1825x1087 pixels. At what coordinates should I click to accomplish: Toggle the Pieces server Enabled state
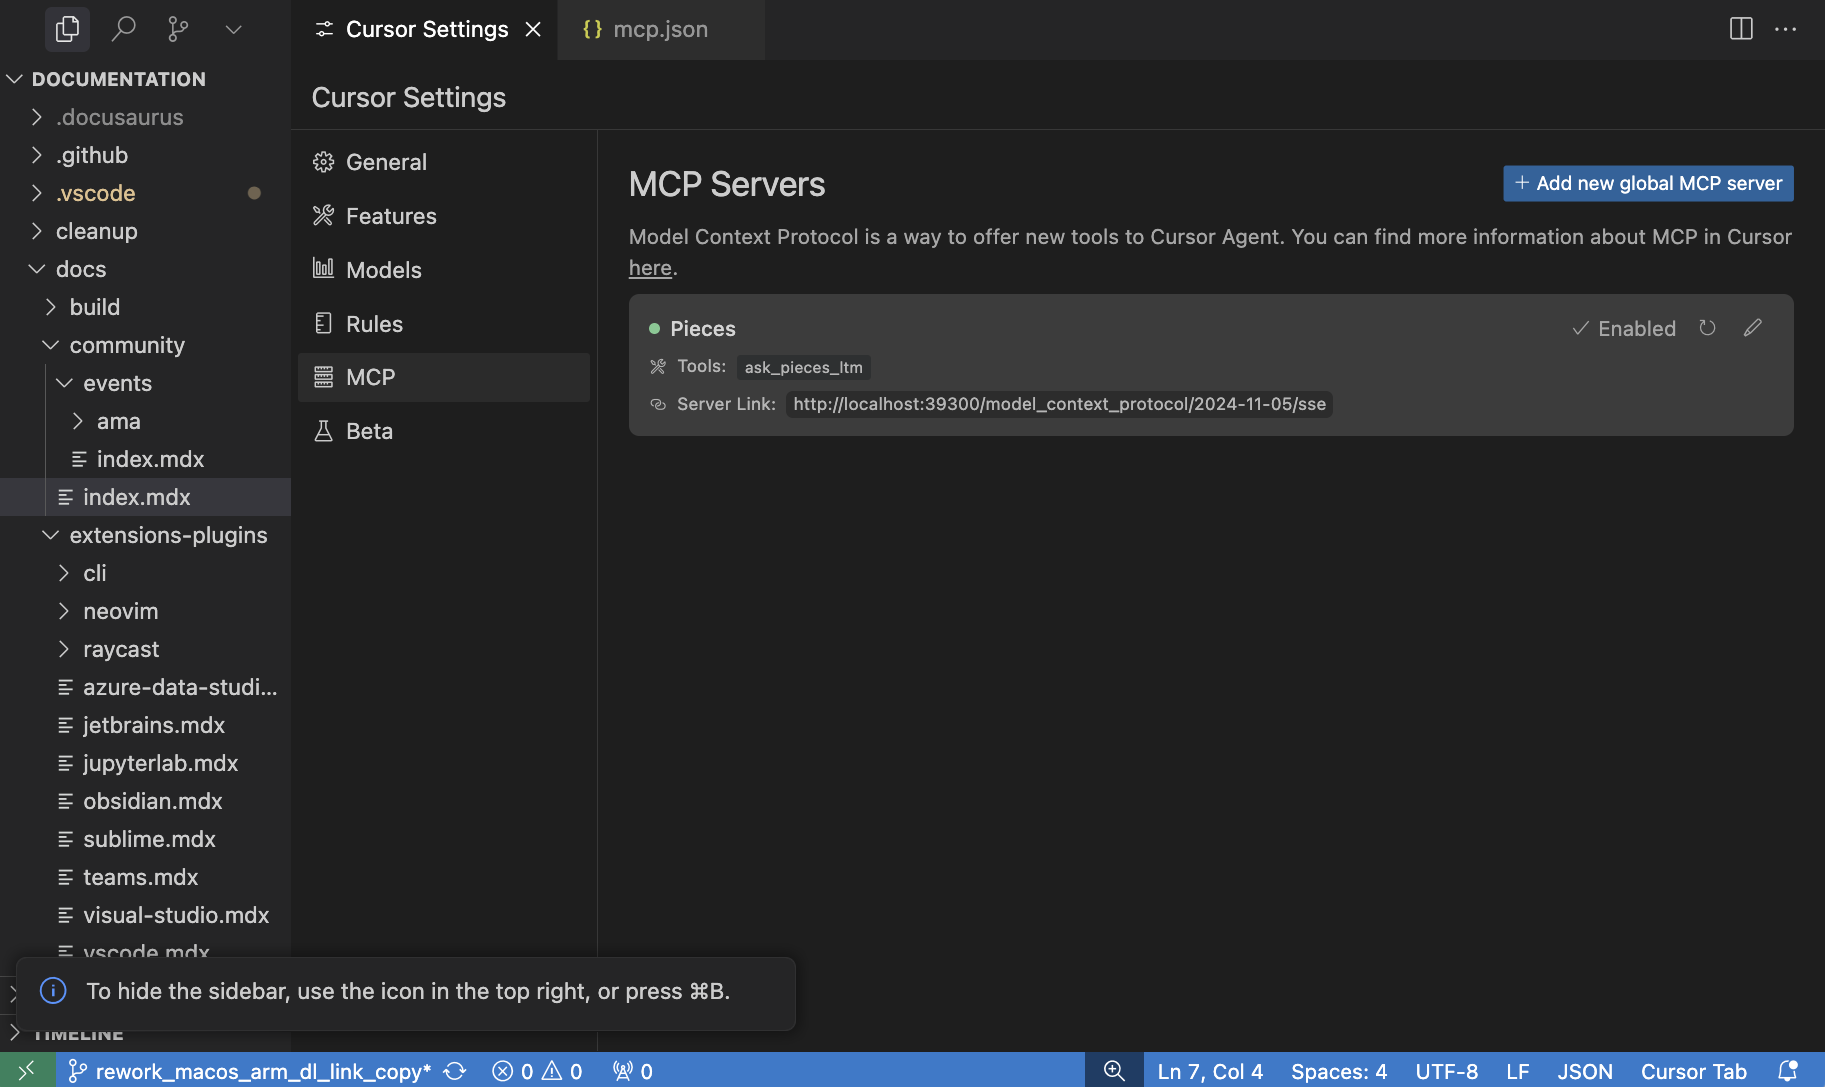[x=1624, y=328]
